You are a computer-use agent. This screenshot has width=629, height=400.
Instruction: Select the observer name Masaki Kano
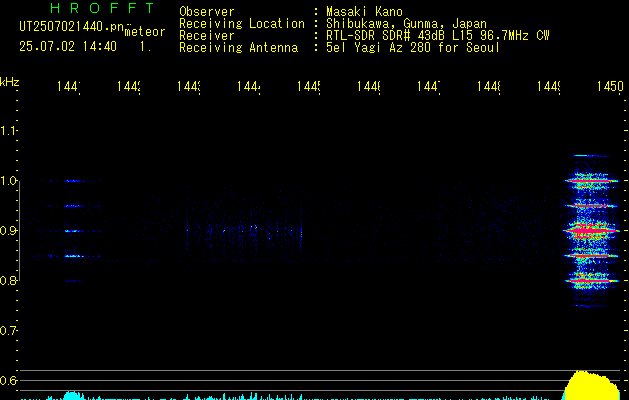click(x=364, y=12)
